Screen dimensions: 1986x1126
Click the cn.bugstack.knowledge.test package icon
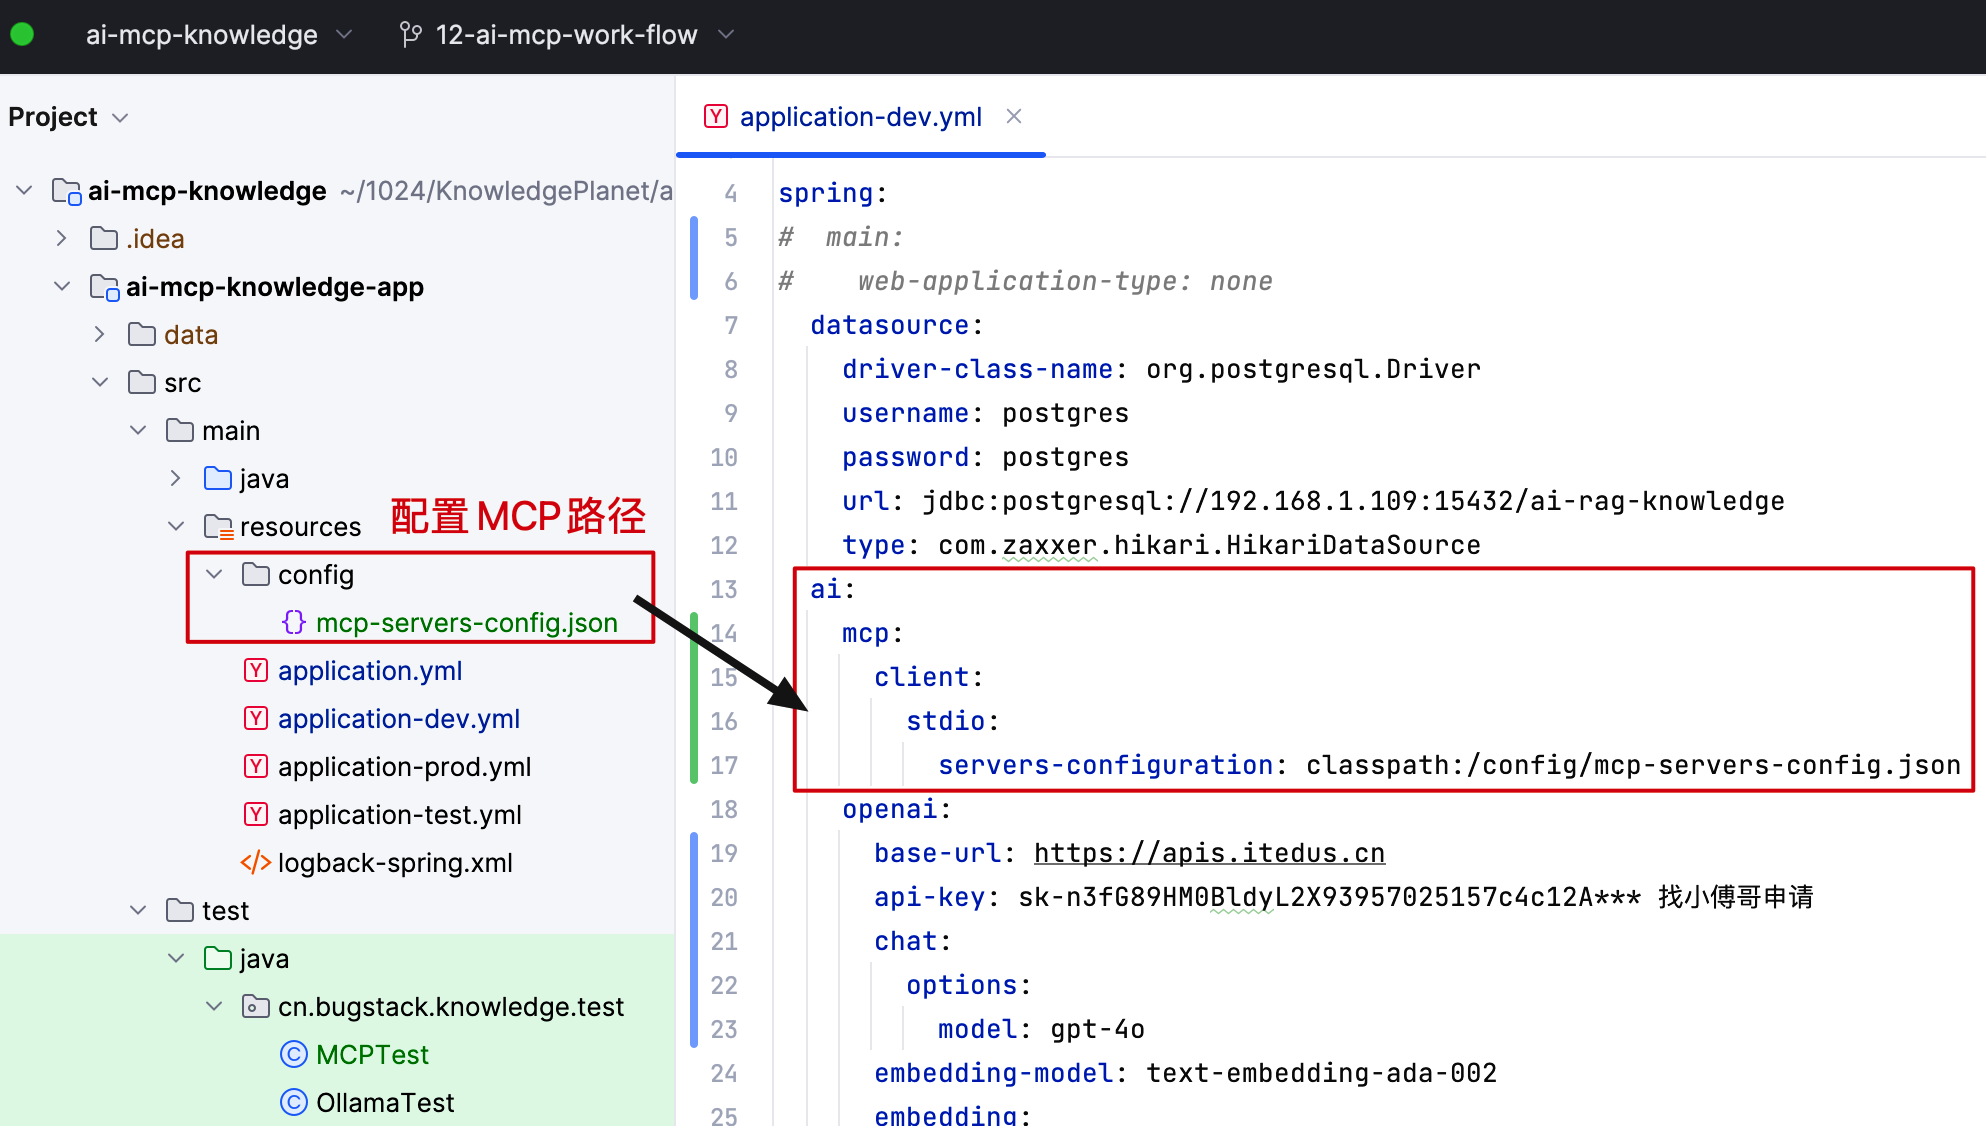(256, 1006)
